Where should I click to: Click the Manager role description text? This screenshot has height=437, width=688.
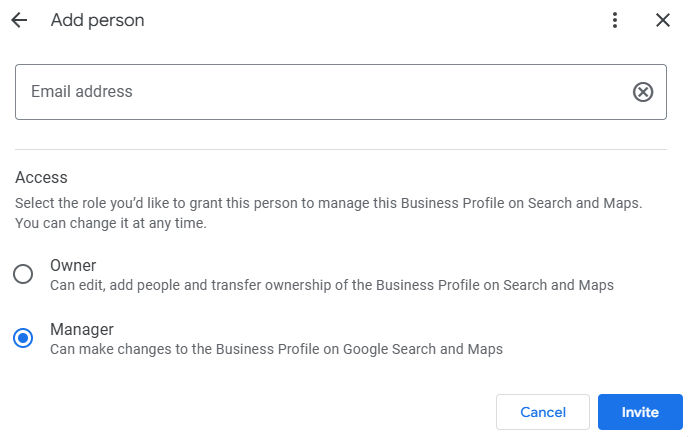[276, 350]
